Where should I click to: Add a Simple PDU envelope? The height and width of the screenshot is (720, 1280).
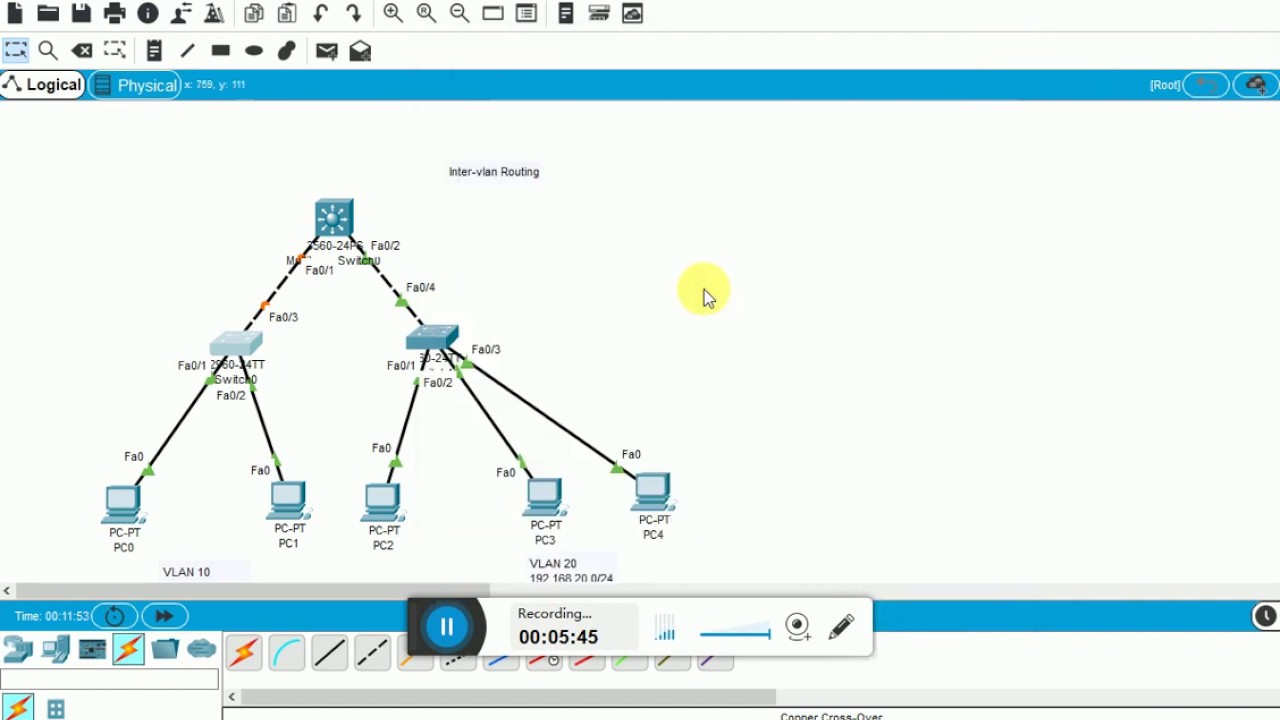pos(327,50)
